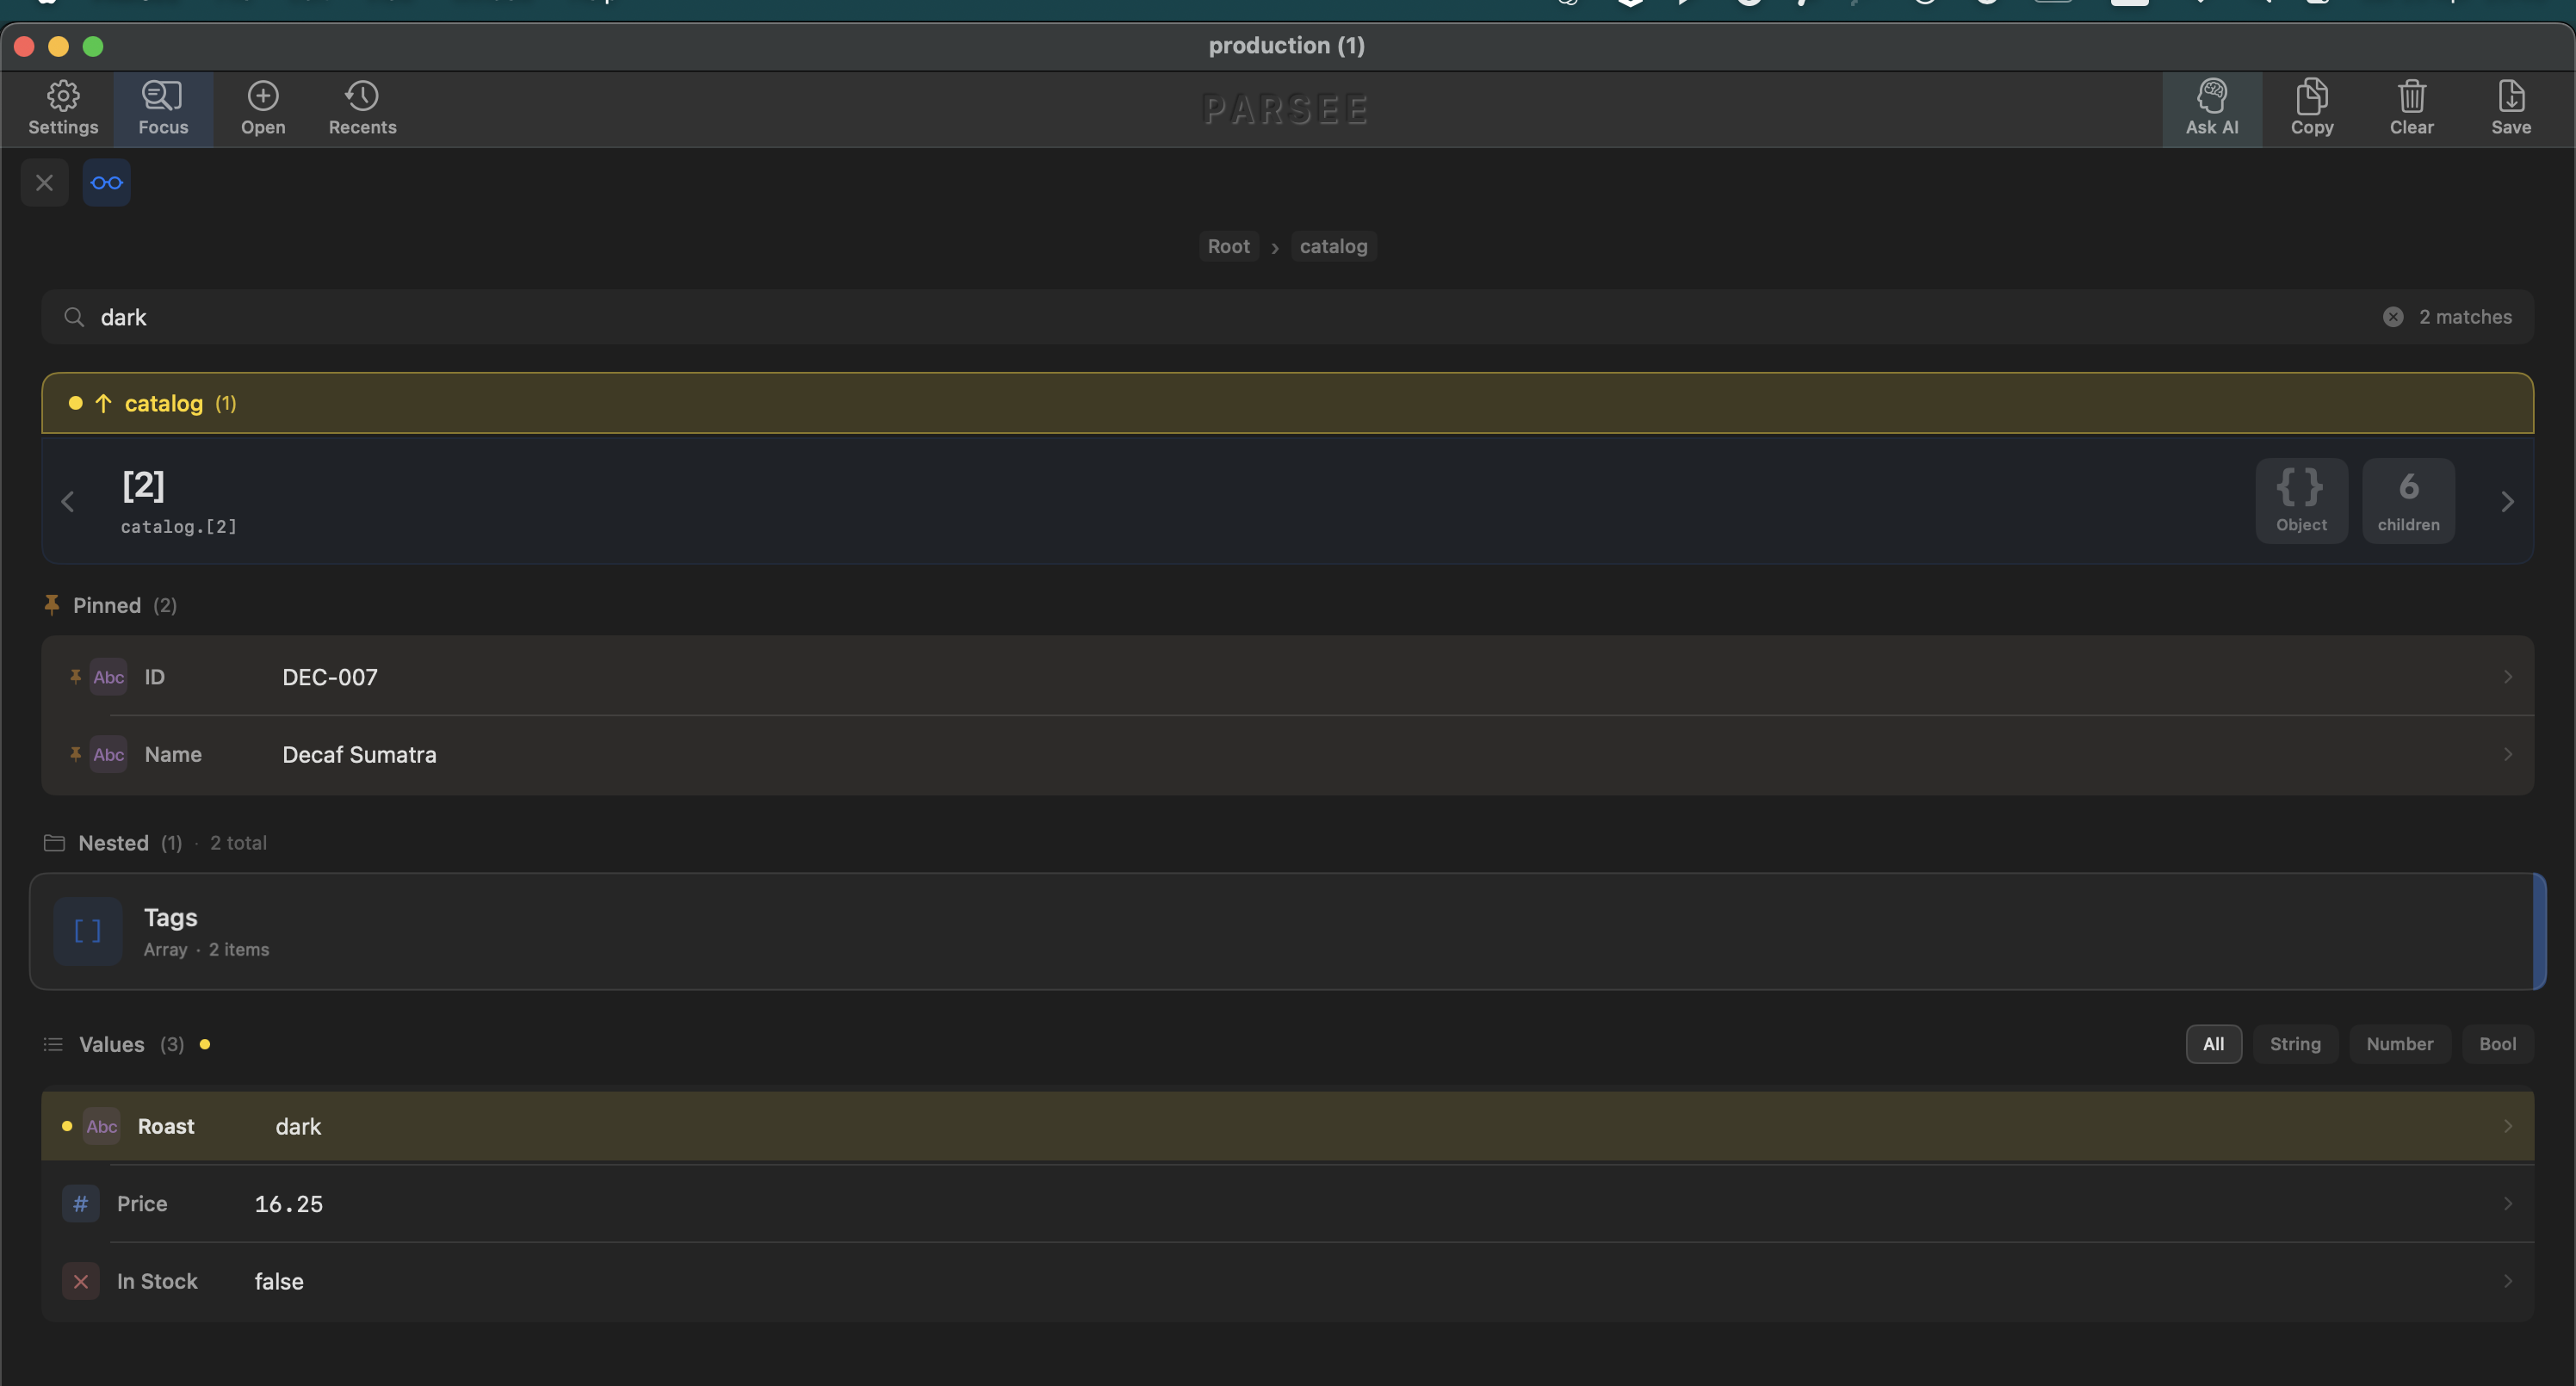
Task: Unpin the Name row pin icon
Action: tap(75, 754)
